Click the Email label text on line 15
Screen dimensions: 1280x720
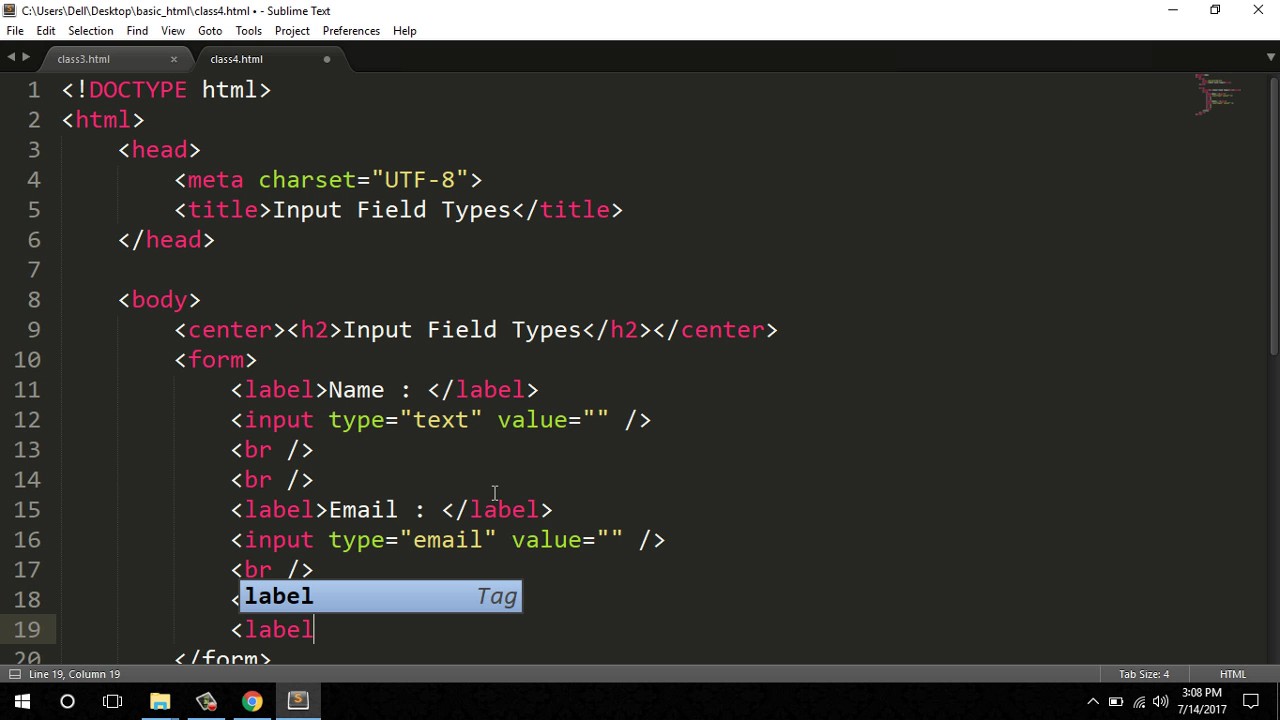[362, 510]
